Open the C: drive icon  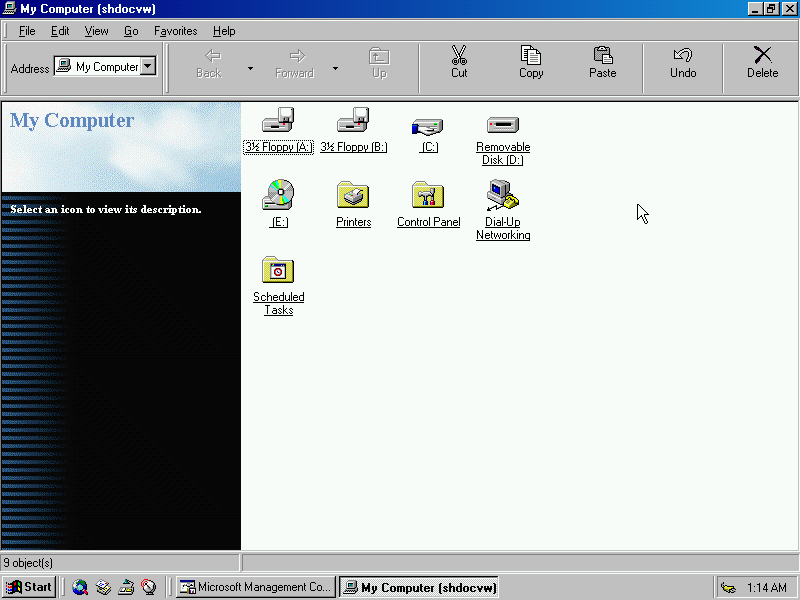tap(428, 125)
